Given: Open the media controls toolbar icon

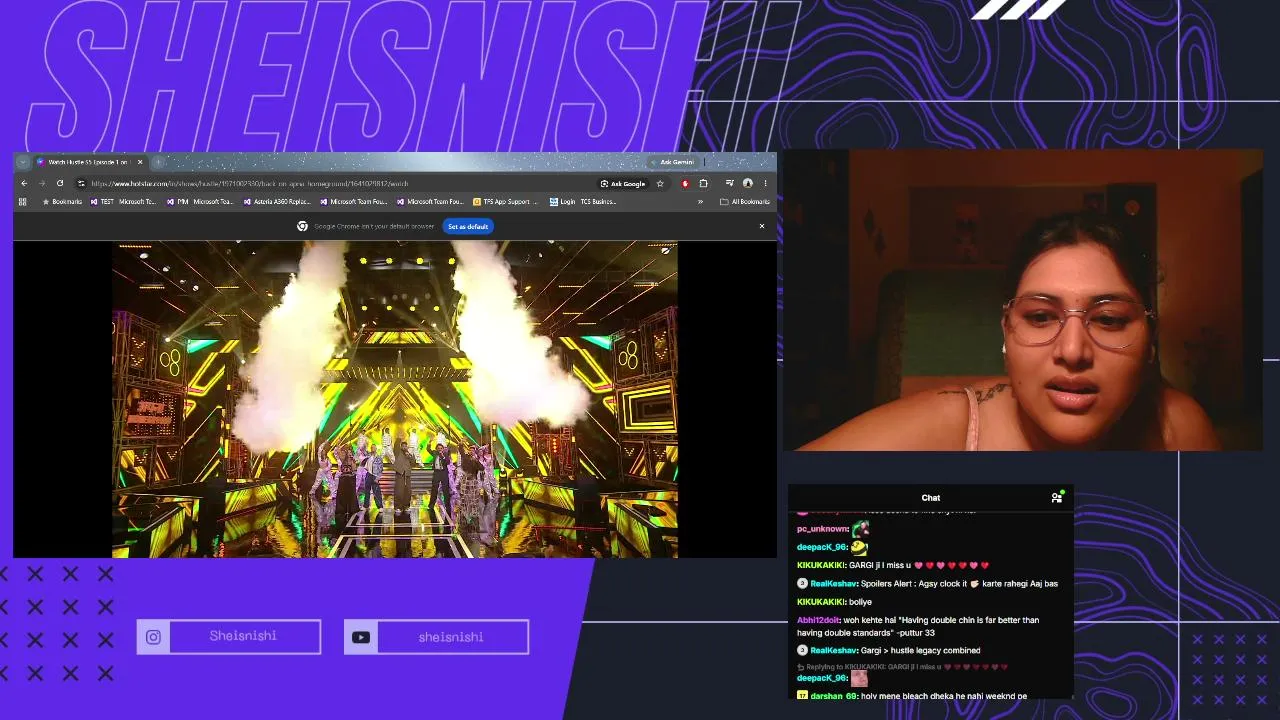Looking at the screenshot, I should coord(730,183).
